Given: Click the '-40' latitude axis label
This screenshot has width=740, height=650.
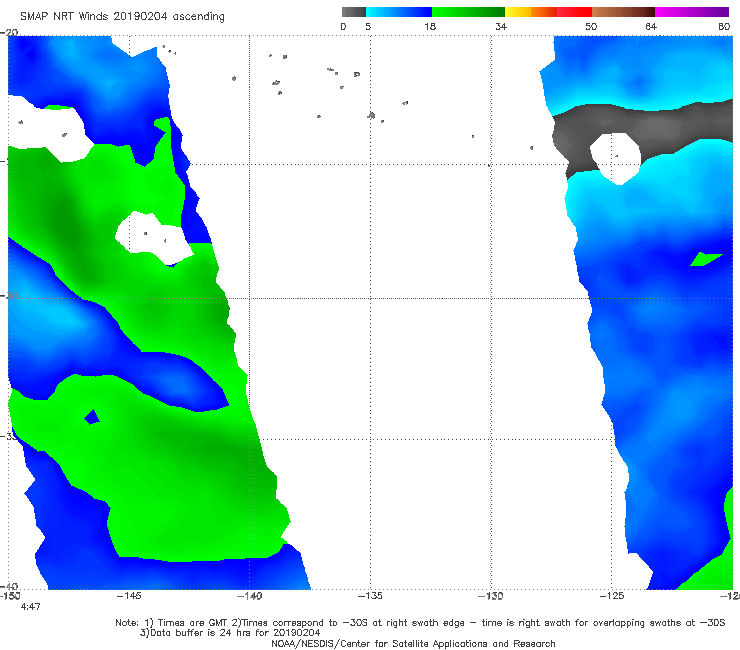Looking at the screenshot, I should click(x=9, y=586).
